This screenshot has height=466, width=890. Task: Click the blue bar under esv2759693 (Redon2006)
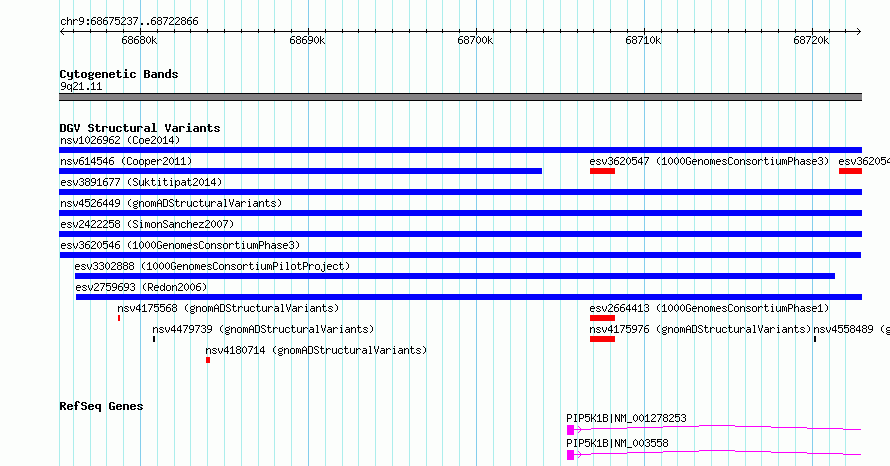click(469, 297)
